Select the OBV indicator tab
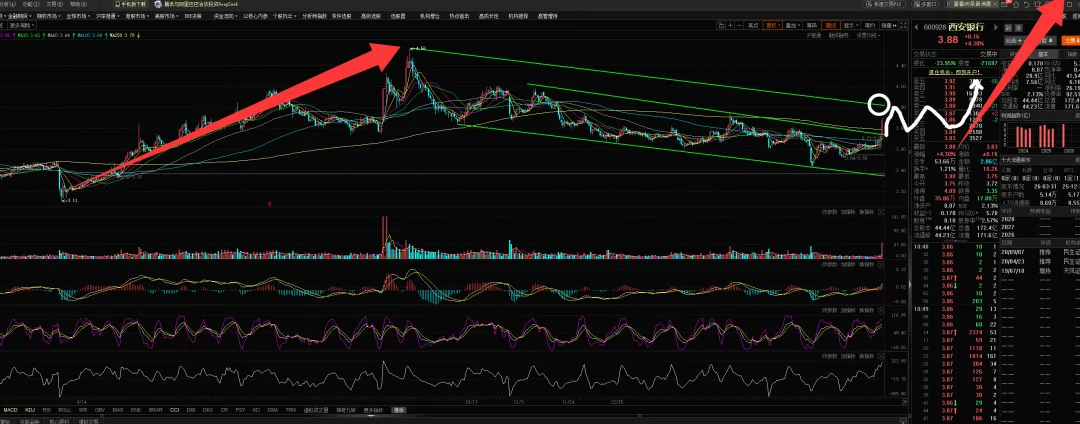 point(100,410)
